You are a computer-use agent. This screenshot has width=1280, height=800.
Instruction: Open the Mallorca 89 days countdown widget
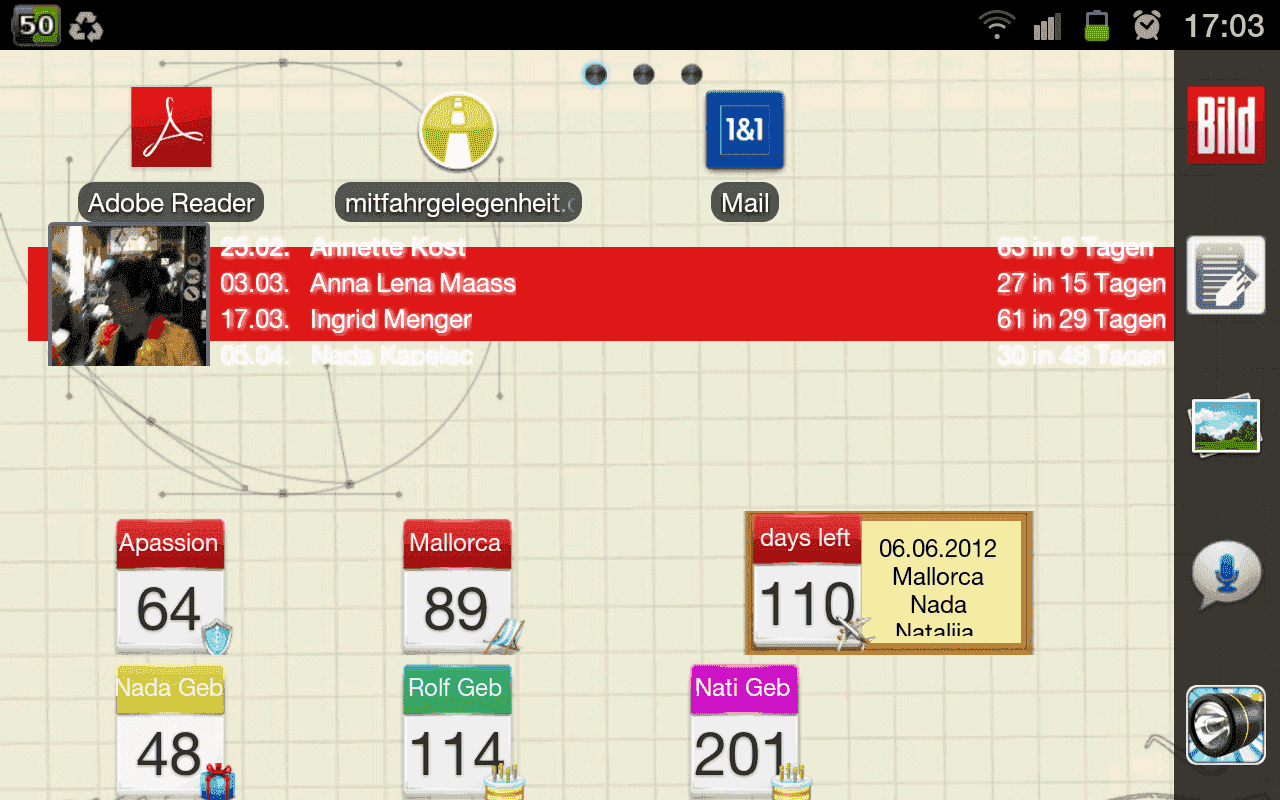458,588
